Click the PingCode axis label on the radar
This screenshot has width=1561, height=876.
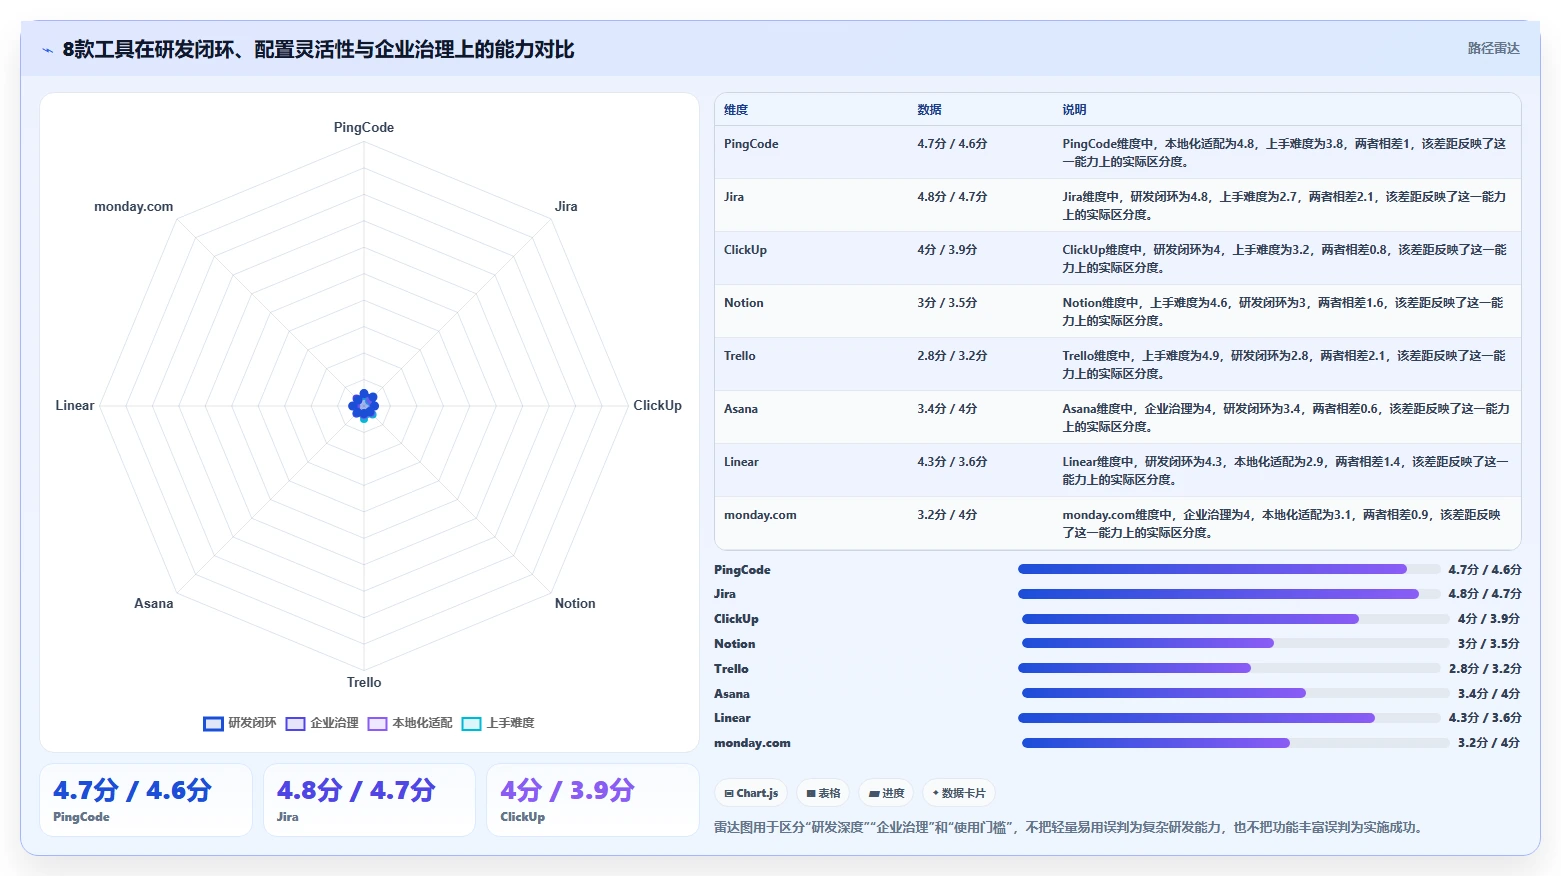click(364, 128)
